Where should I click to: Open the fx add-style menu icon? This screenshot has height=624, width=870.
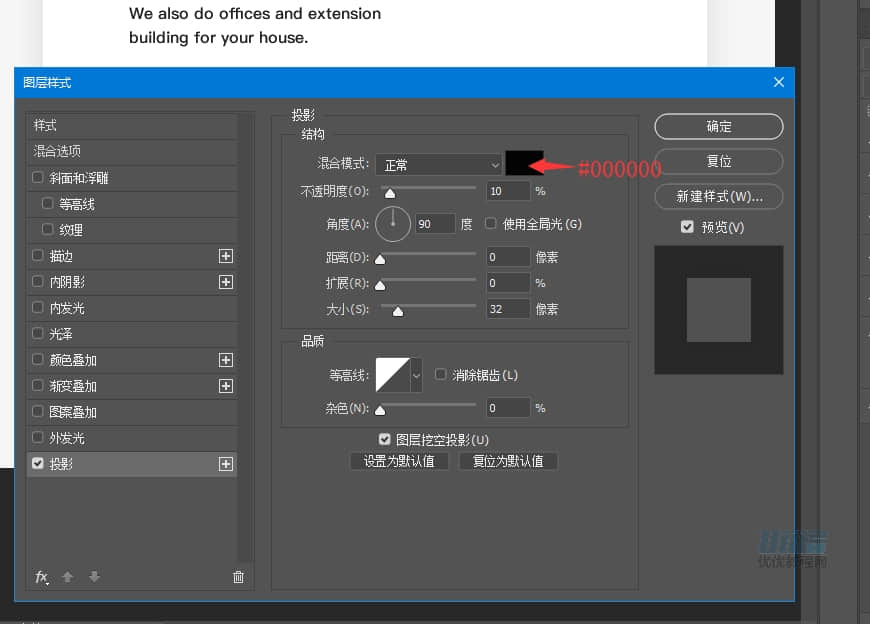point(42,577)
